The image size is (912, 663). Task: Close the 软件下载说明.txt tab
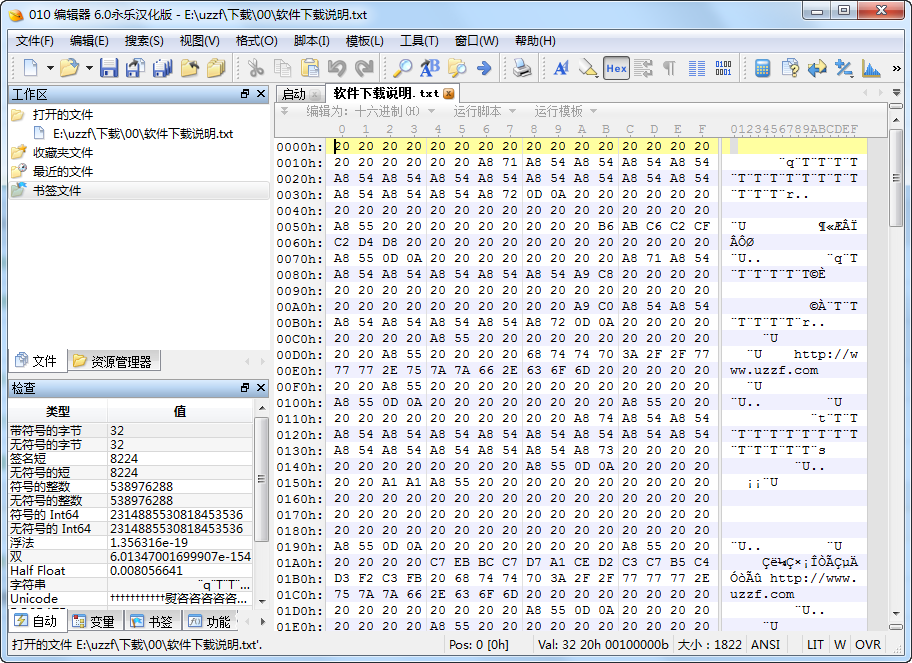(x=449, y=93)
